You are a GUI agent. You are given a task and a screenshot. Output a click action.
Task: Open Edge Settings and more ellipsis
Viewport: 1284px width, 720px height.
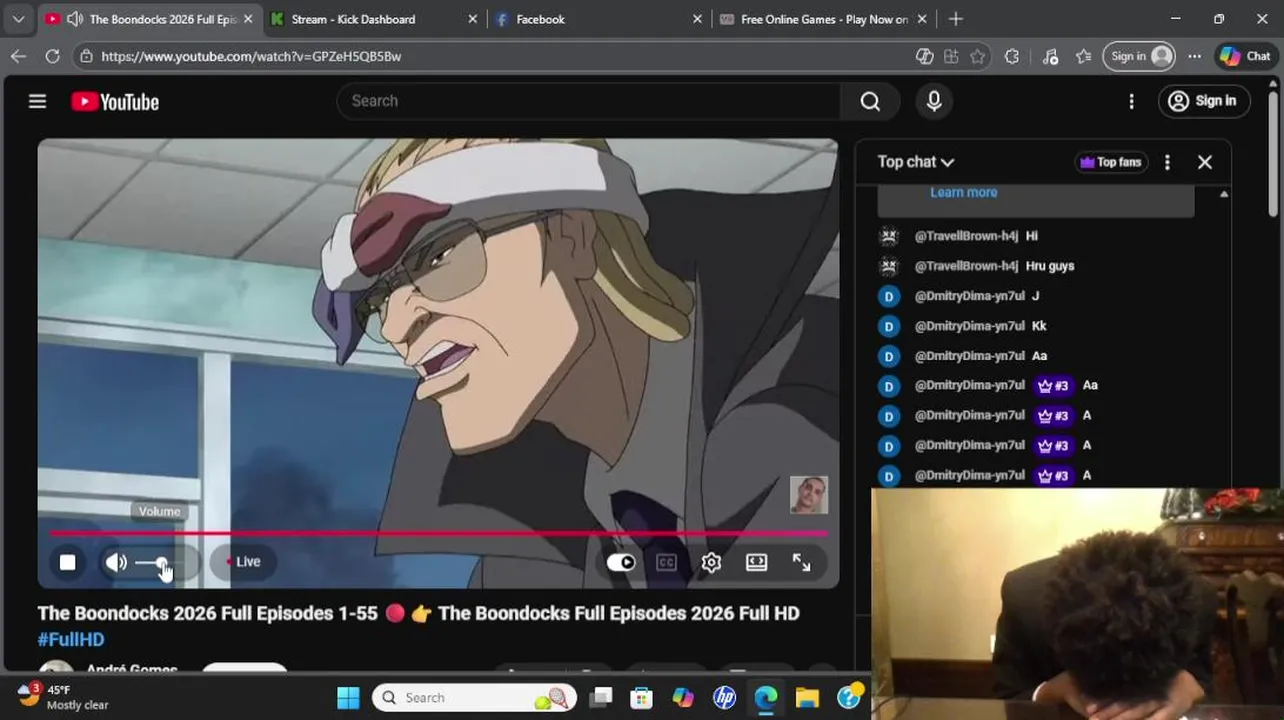coord(1194,56)
